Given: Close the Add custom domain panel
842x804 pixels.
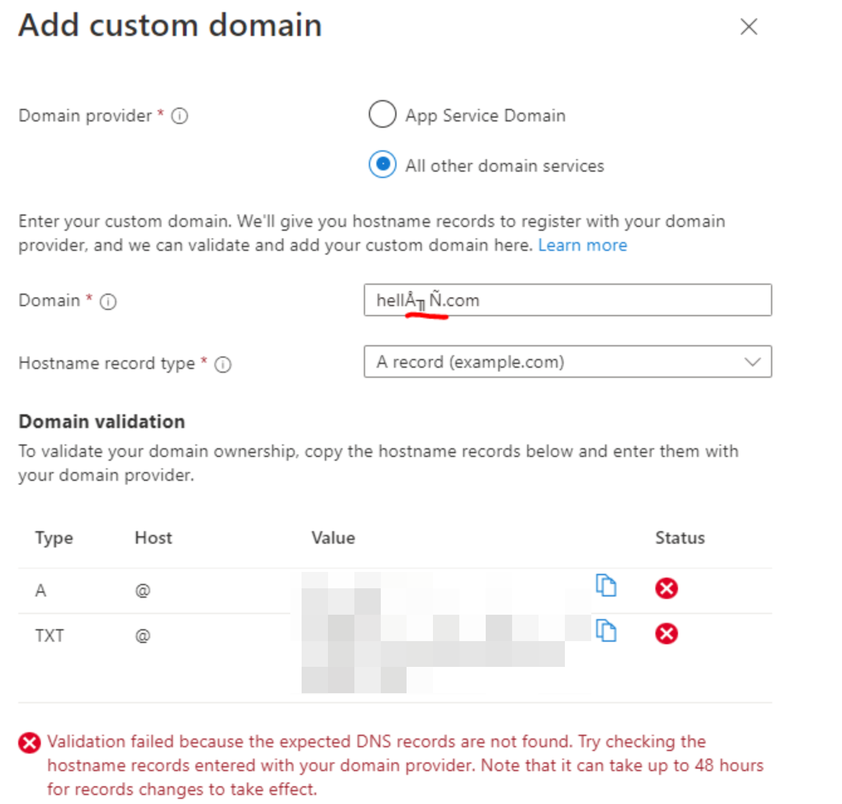Looking at the screenshot, I should 748,27.
